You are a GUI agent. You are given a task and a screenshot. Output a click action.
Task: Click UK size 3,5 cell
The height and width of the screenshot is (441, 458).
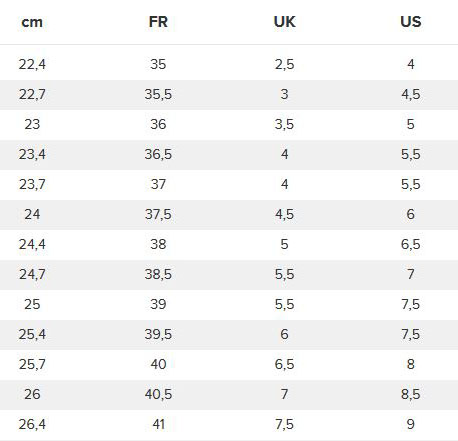[x=284, y=124]
